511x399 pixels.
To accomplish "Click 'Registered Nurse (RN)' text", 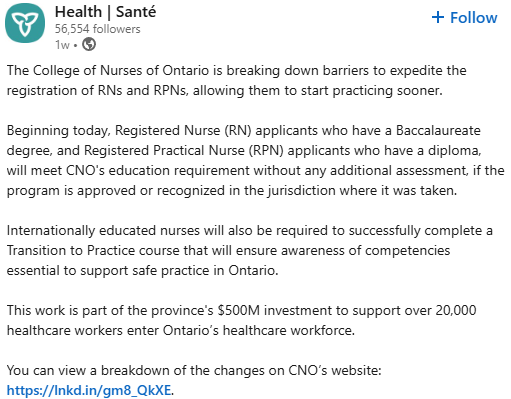I will [183, 130].
